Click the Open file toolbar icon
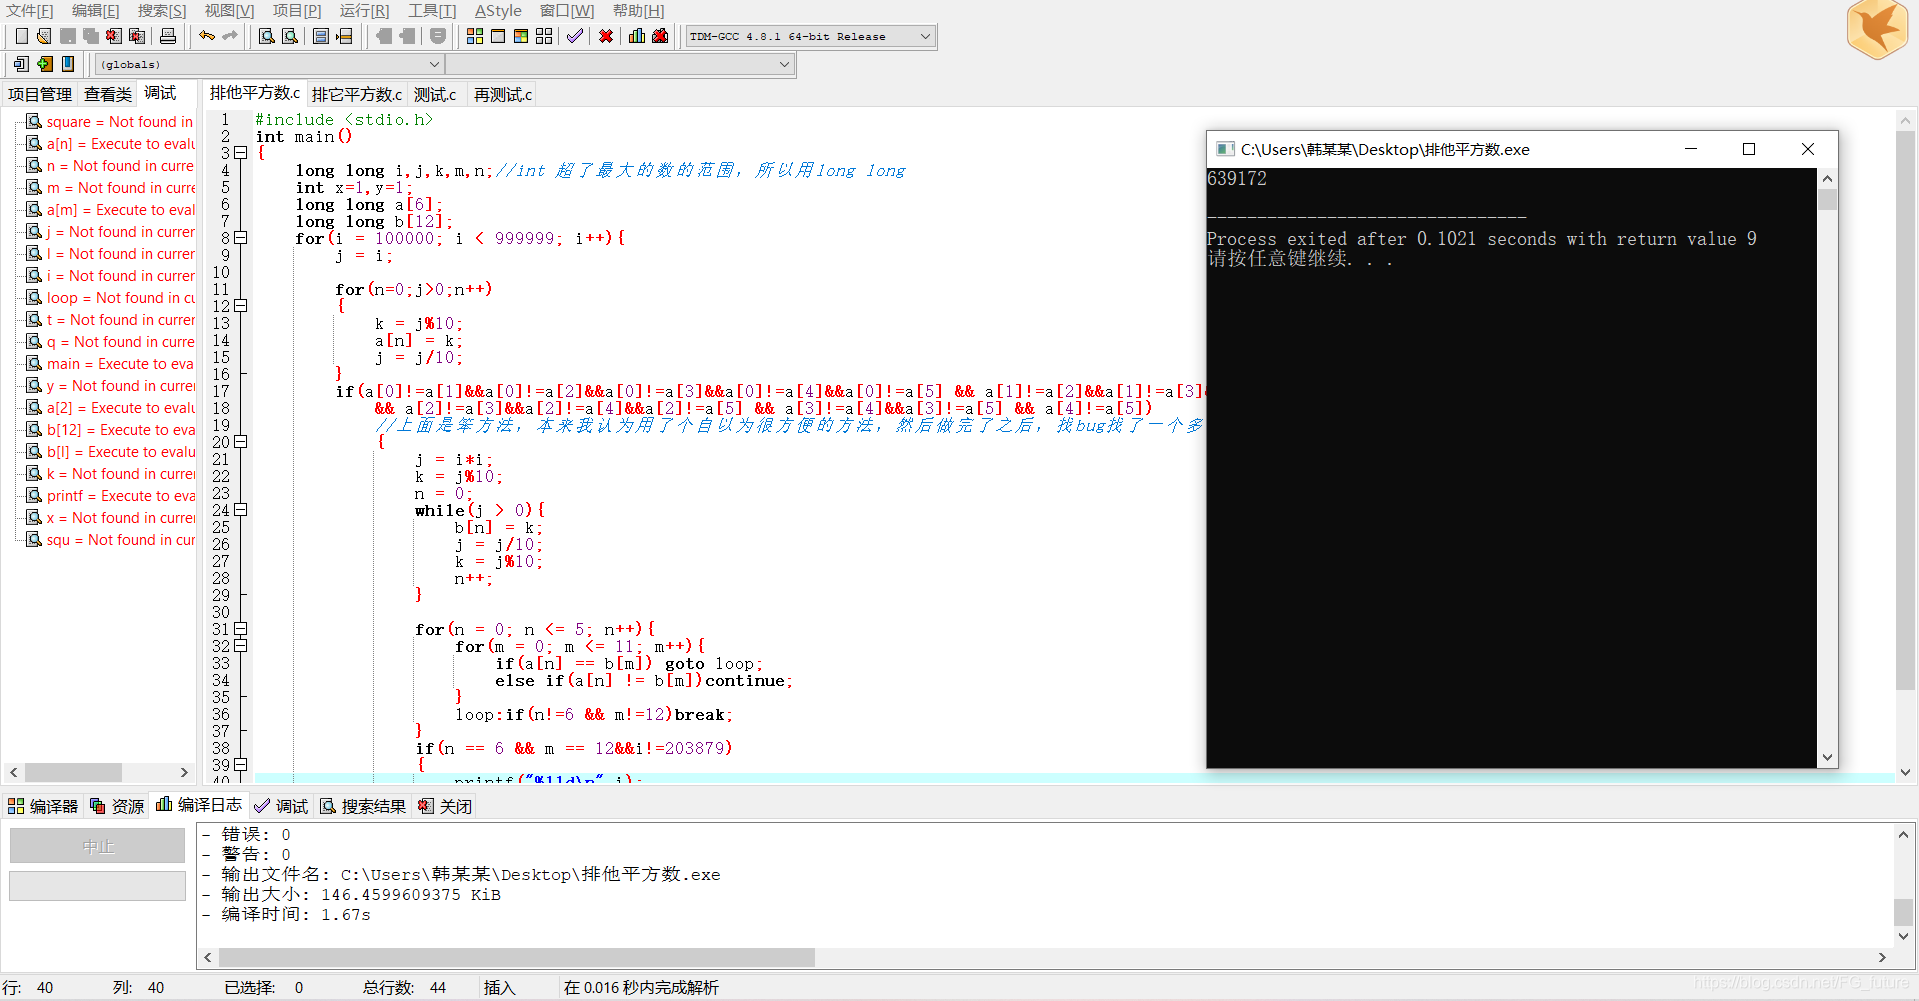 (44, 37)
